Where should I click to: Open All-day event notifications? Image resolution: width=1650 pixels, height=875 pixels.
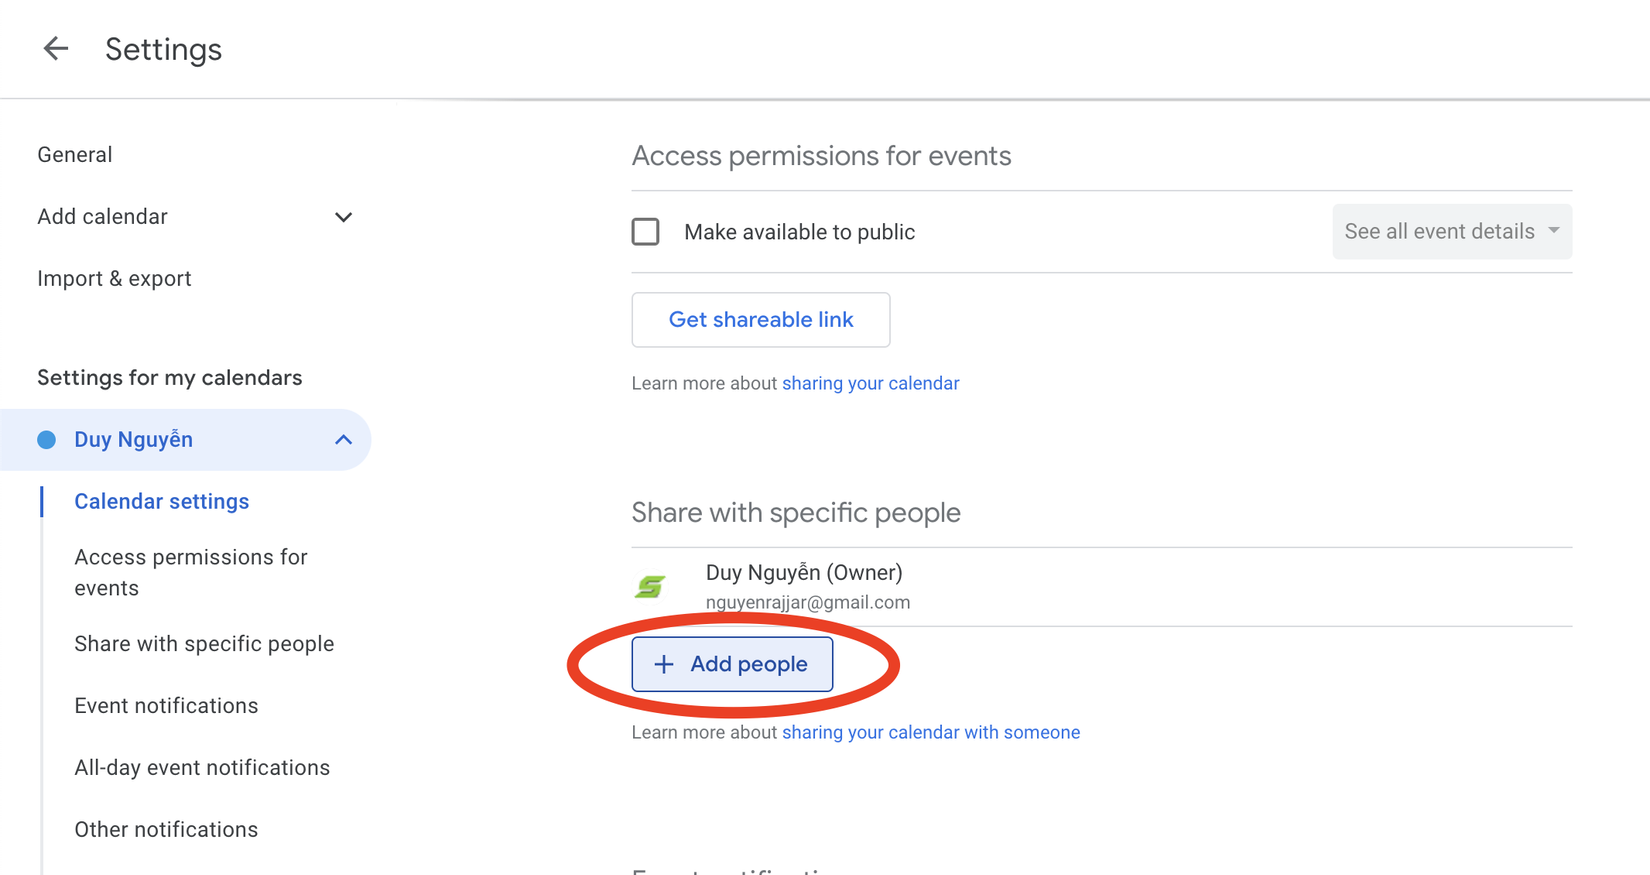(x=202, y=768)
